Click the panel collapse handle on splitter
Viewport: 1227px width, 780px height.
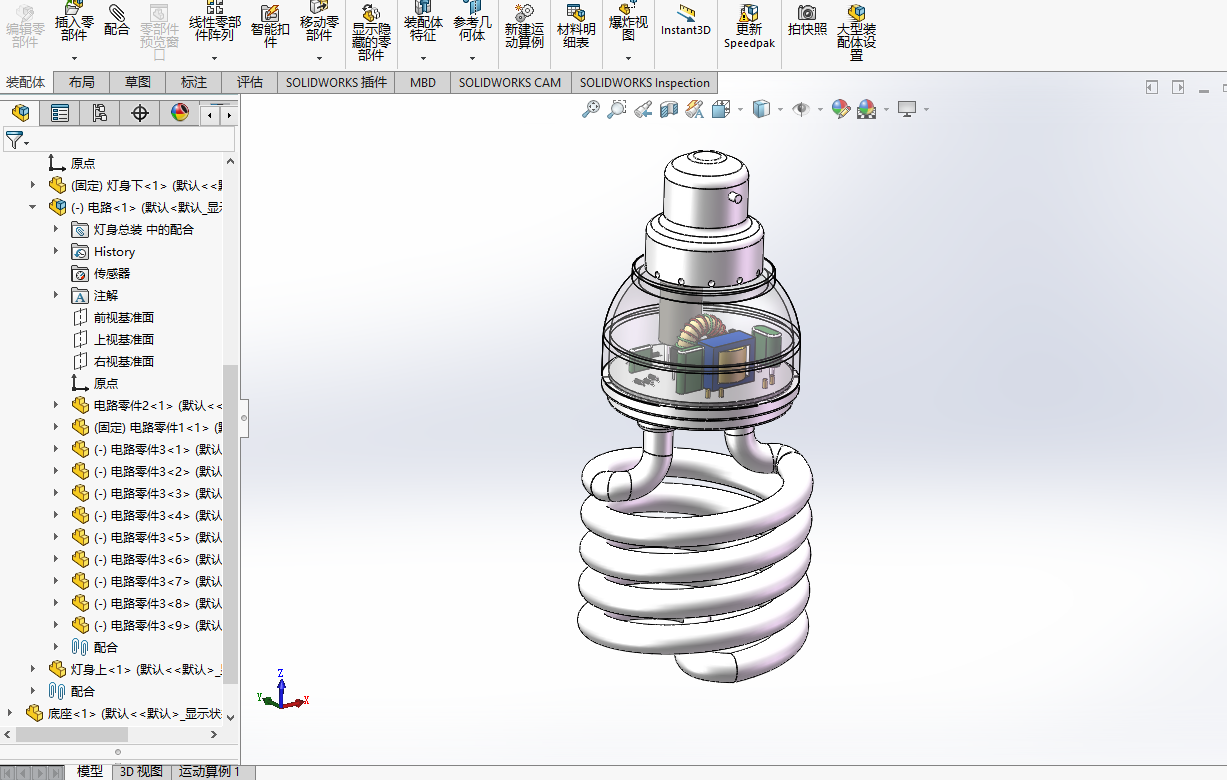coord(245,418)
